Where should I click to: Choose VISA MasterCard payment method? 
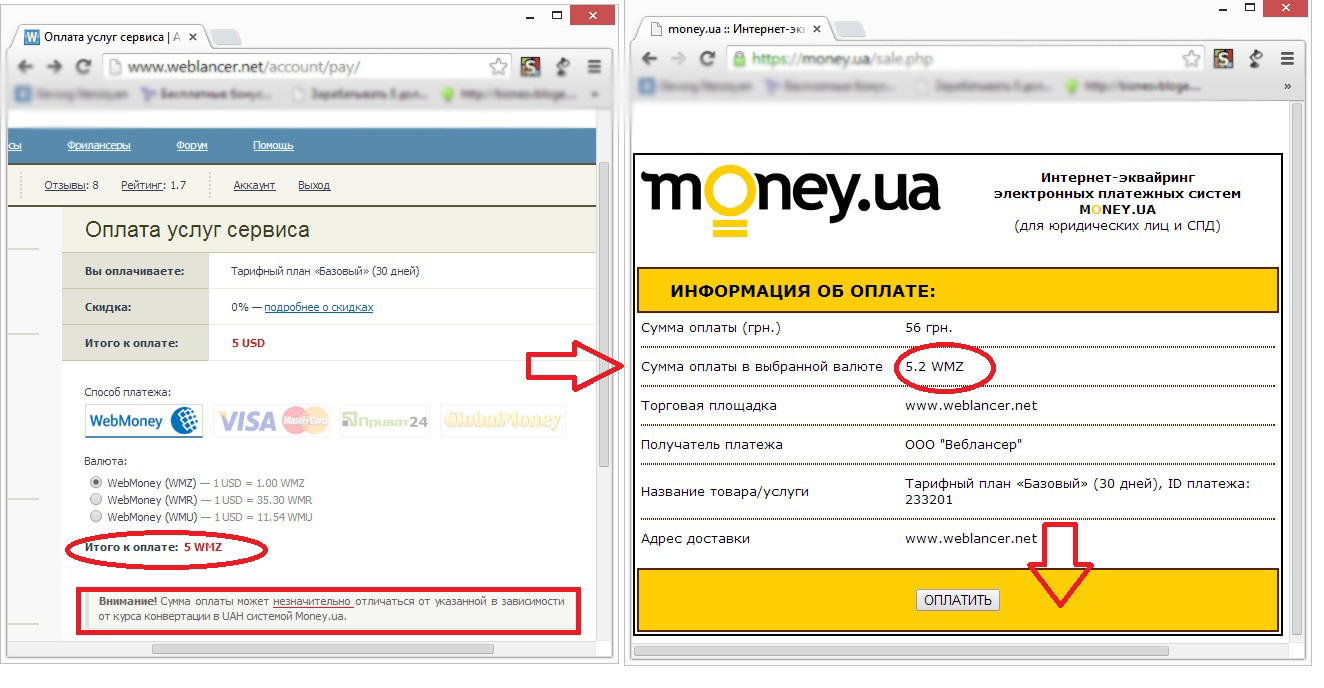coord(272,421)
